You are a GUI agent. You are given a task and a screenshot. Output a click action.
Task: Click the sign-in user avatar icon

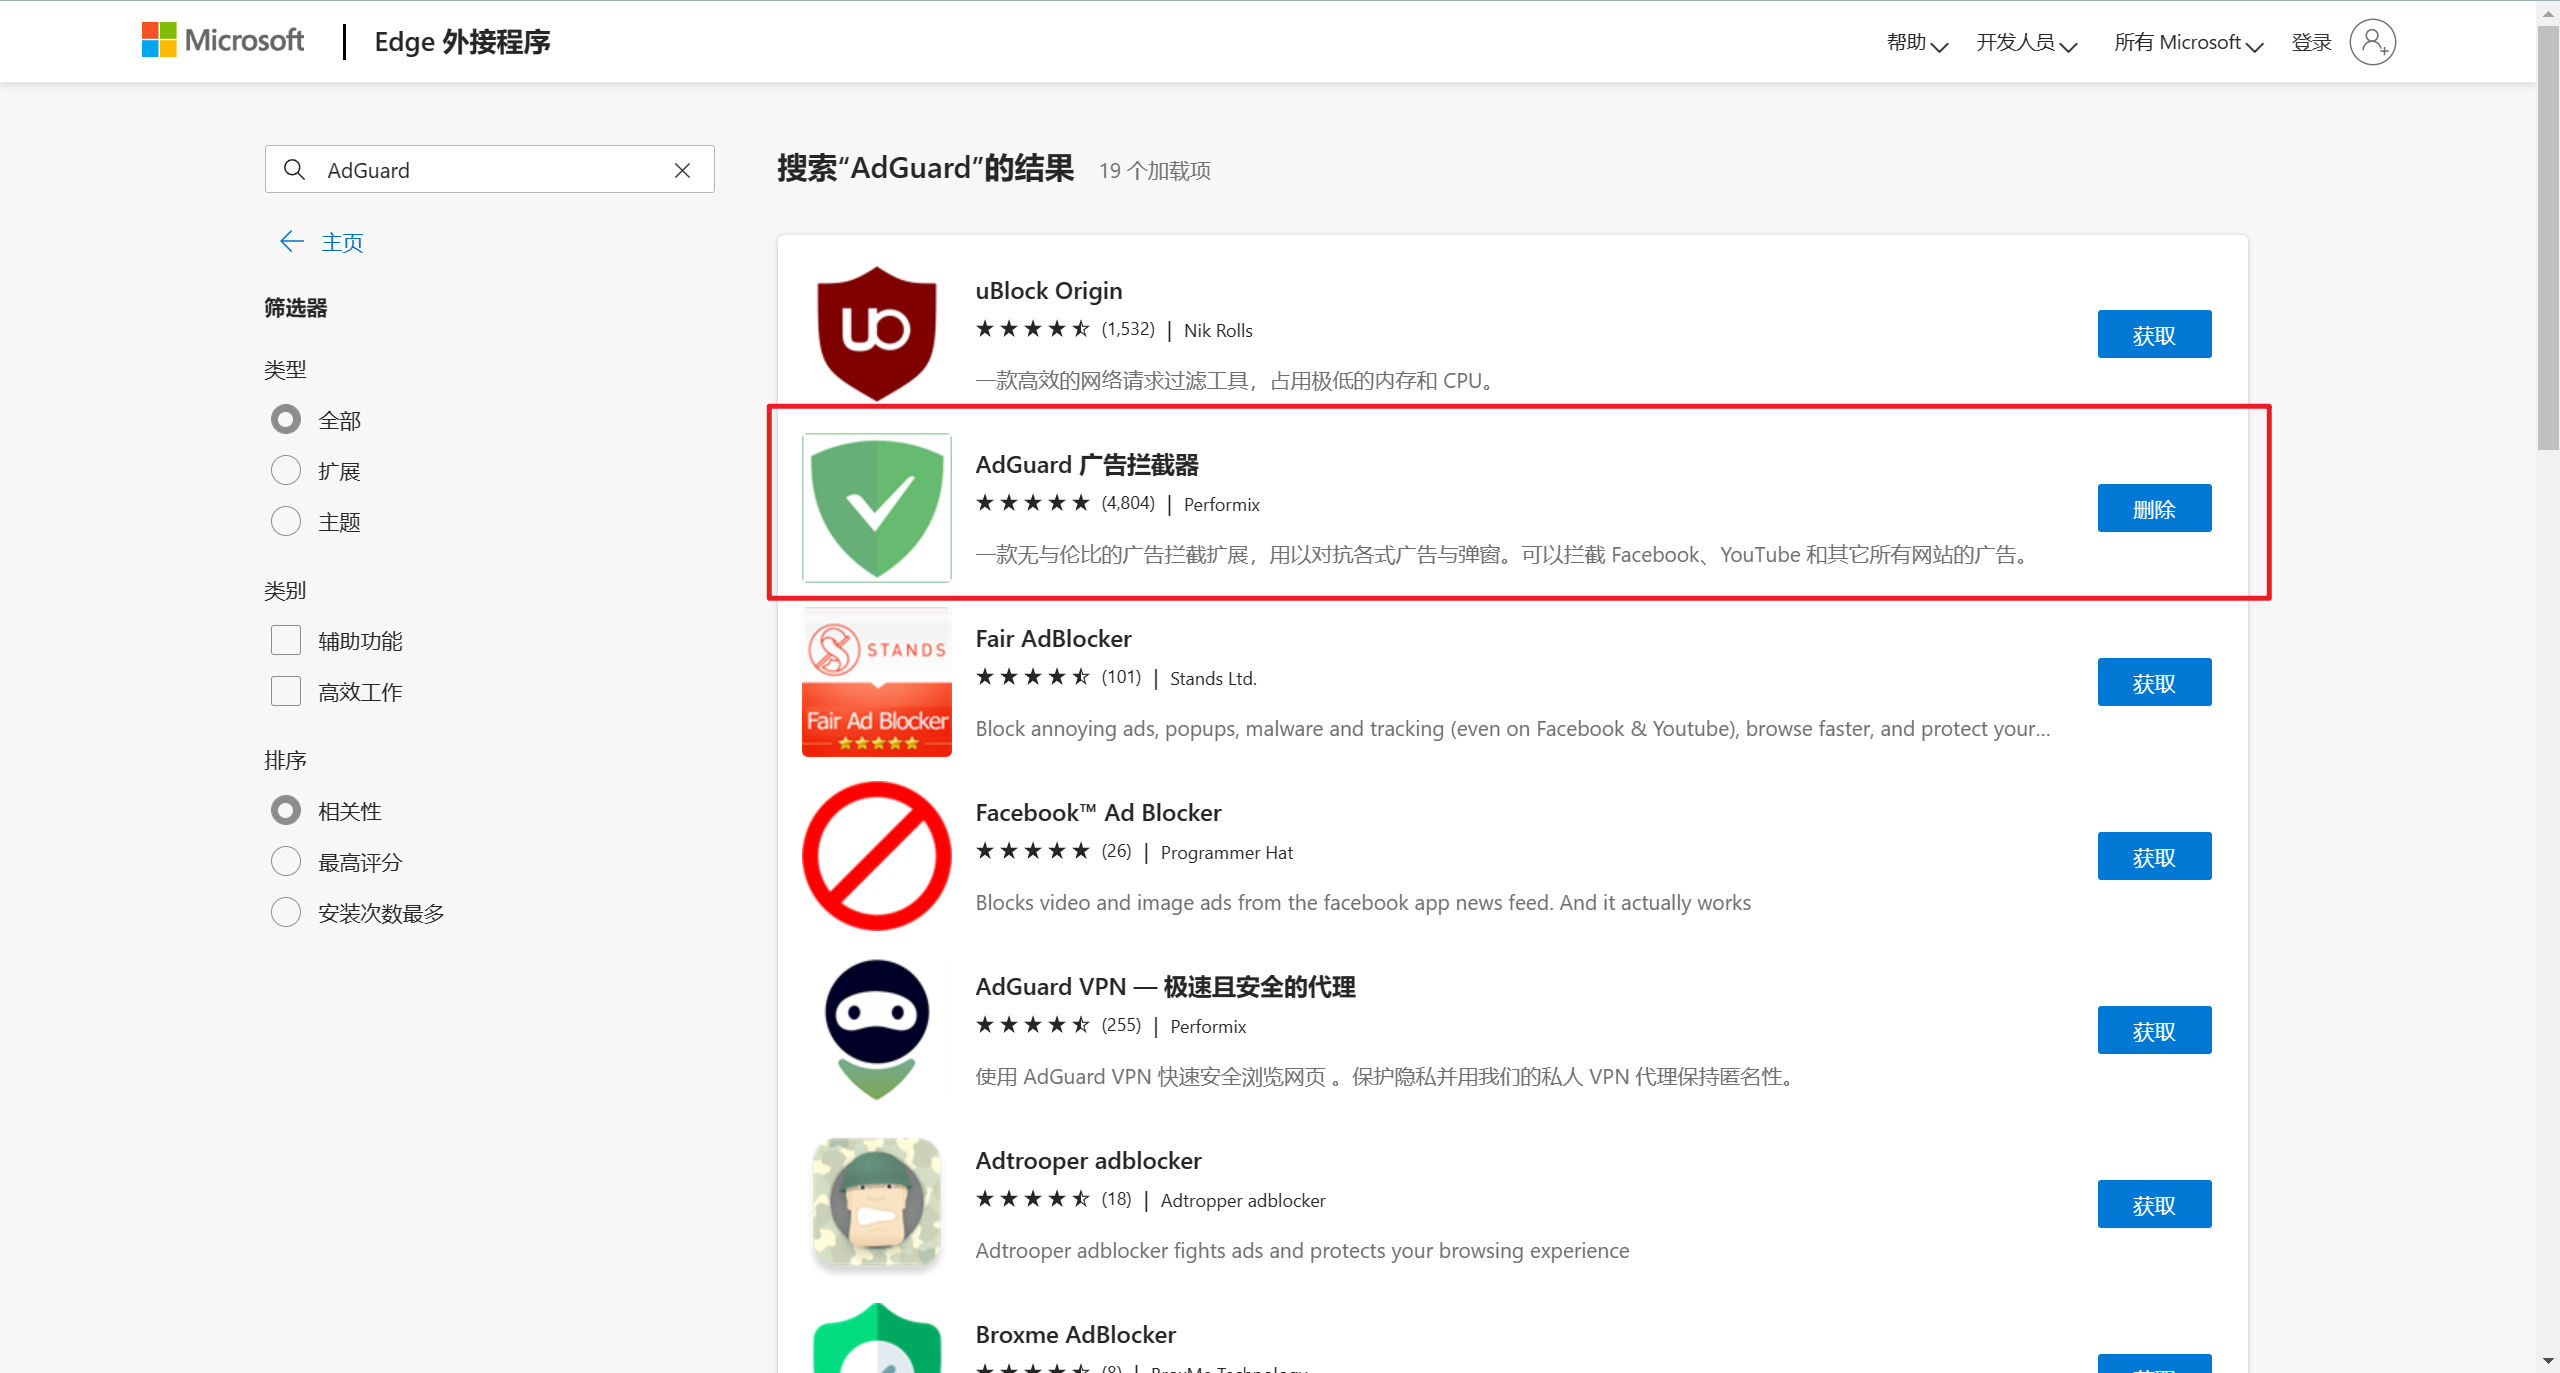pos(2372,42)
